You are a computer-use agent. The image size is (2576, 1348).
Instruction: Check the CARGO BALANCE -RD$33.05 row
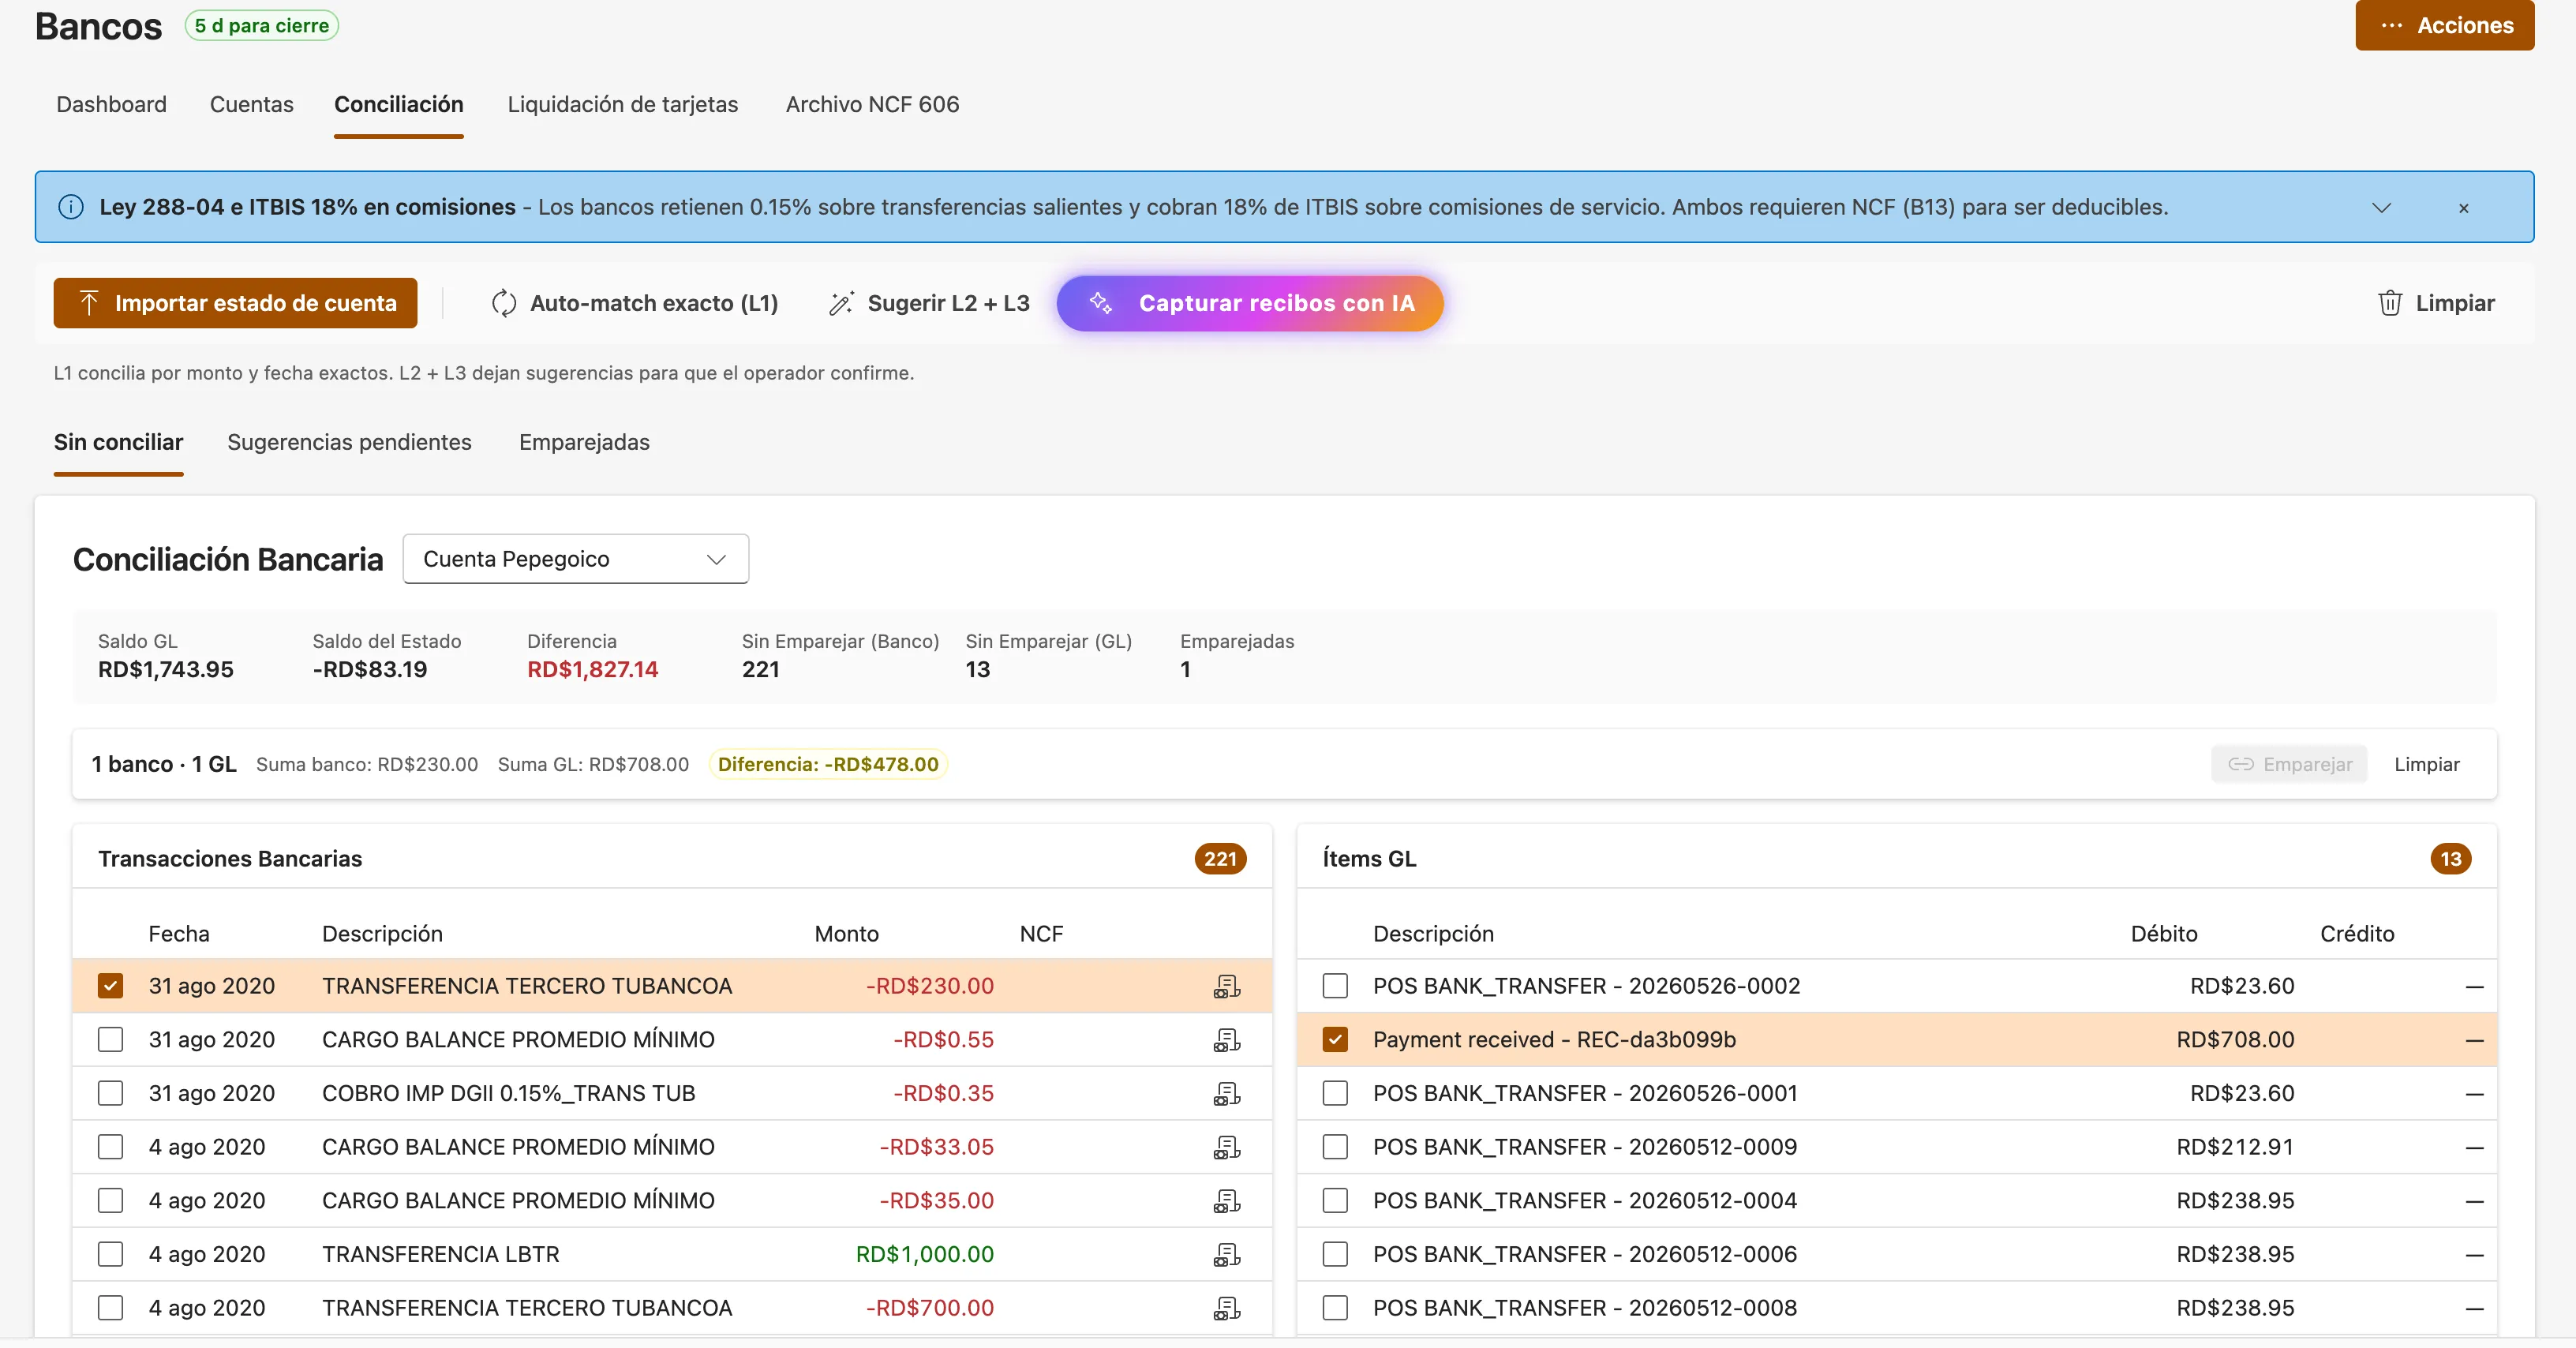(x=111, y=1147)
